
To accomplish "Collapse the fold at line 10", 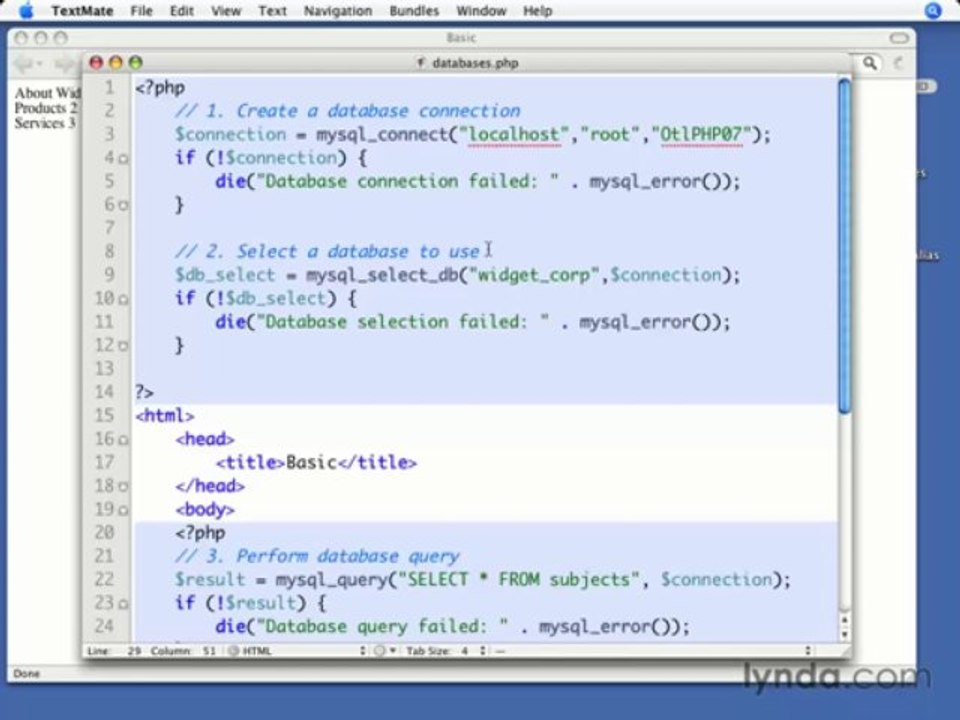I will [123, 299].
